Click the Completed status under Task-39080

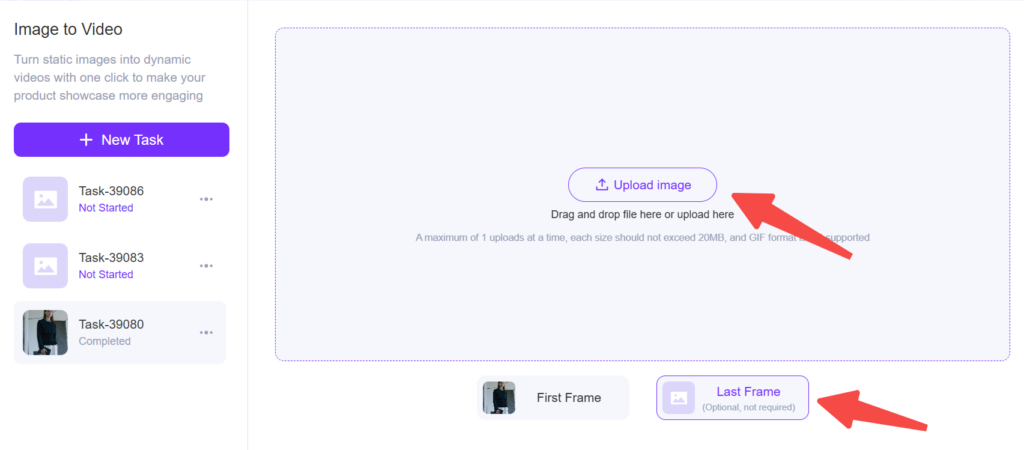(x=105, y=341)
